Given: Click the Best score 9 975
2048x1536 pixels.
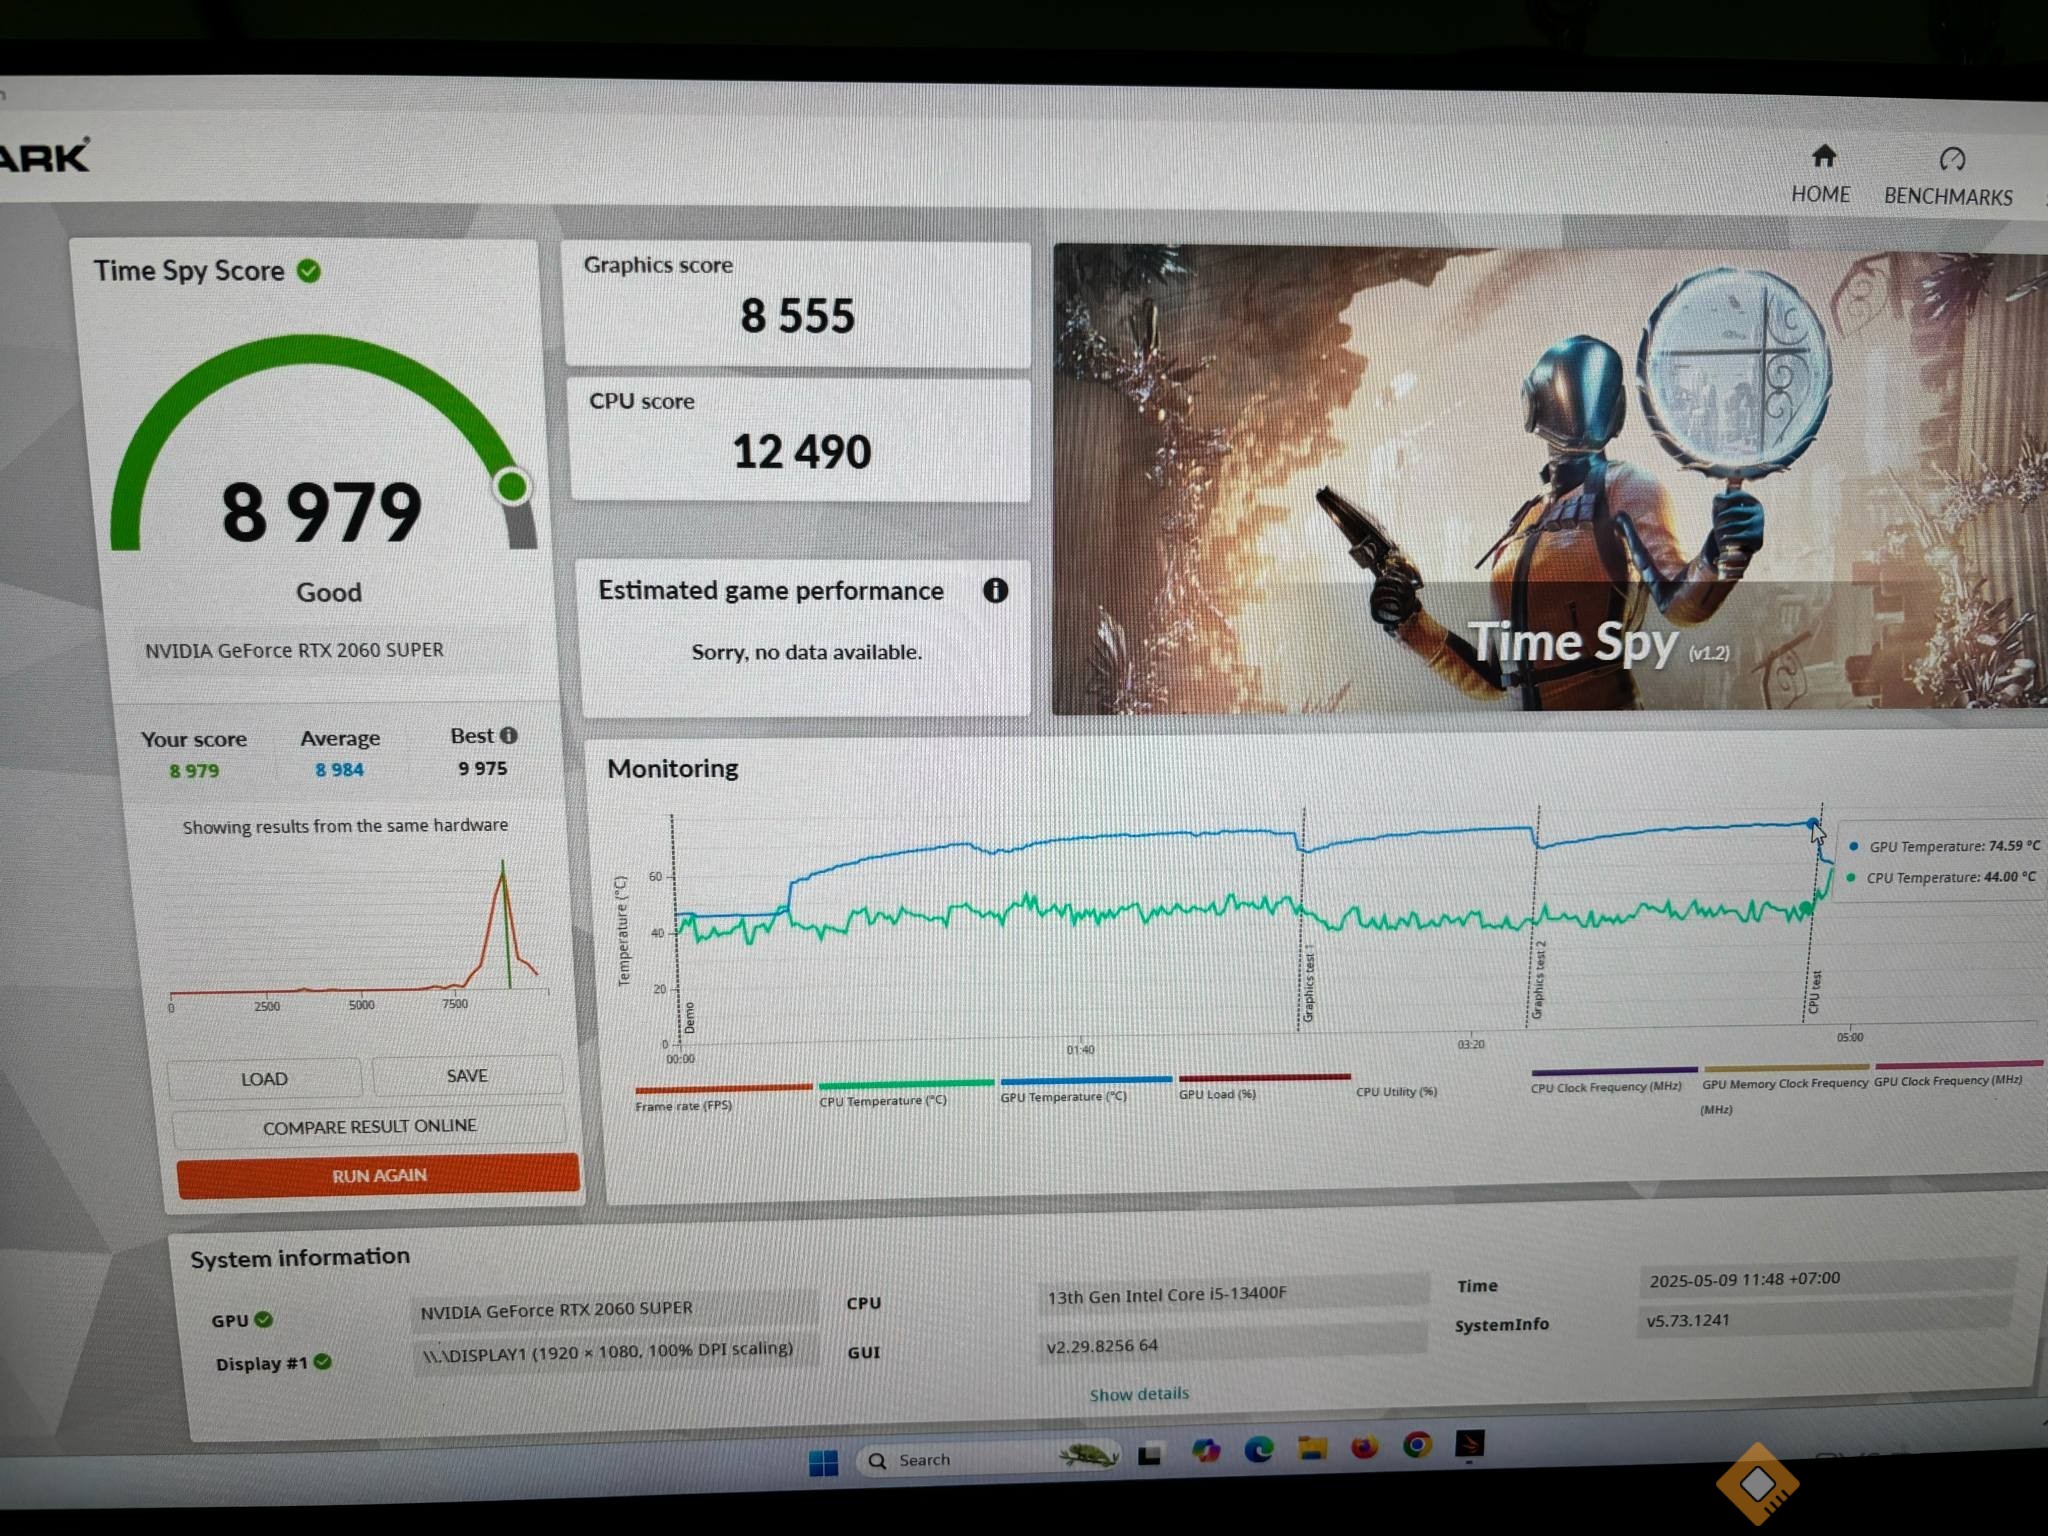Looking at the screenshot, I should [482, 768].
